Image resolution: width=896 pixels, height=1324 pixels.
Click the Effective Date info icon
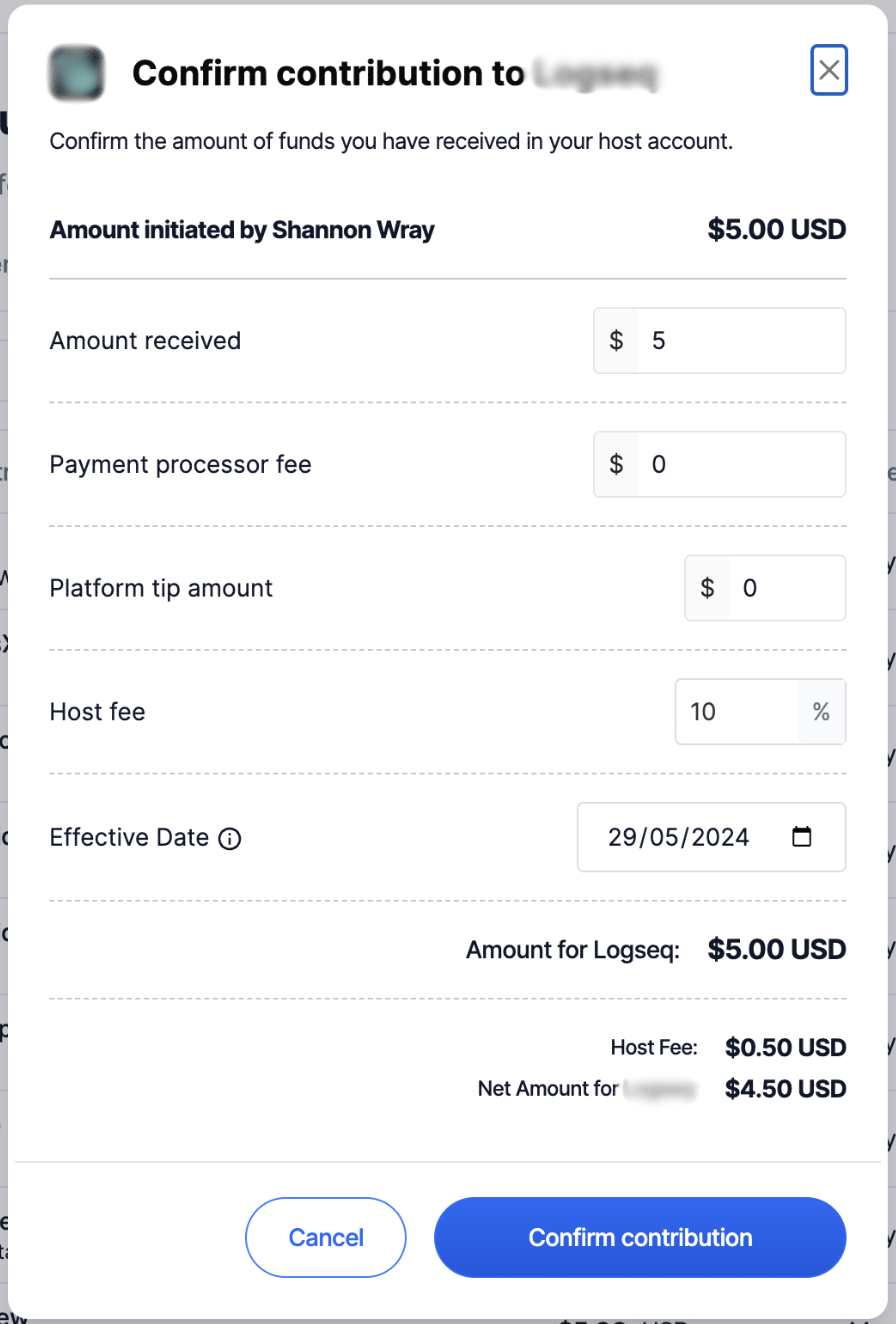(x=229, y=838)
